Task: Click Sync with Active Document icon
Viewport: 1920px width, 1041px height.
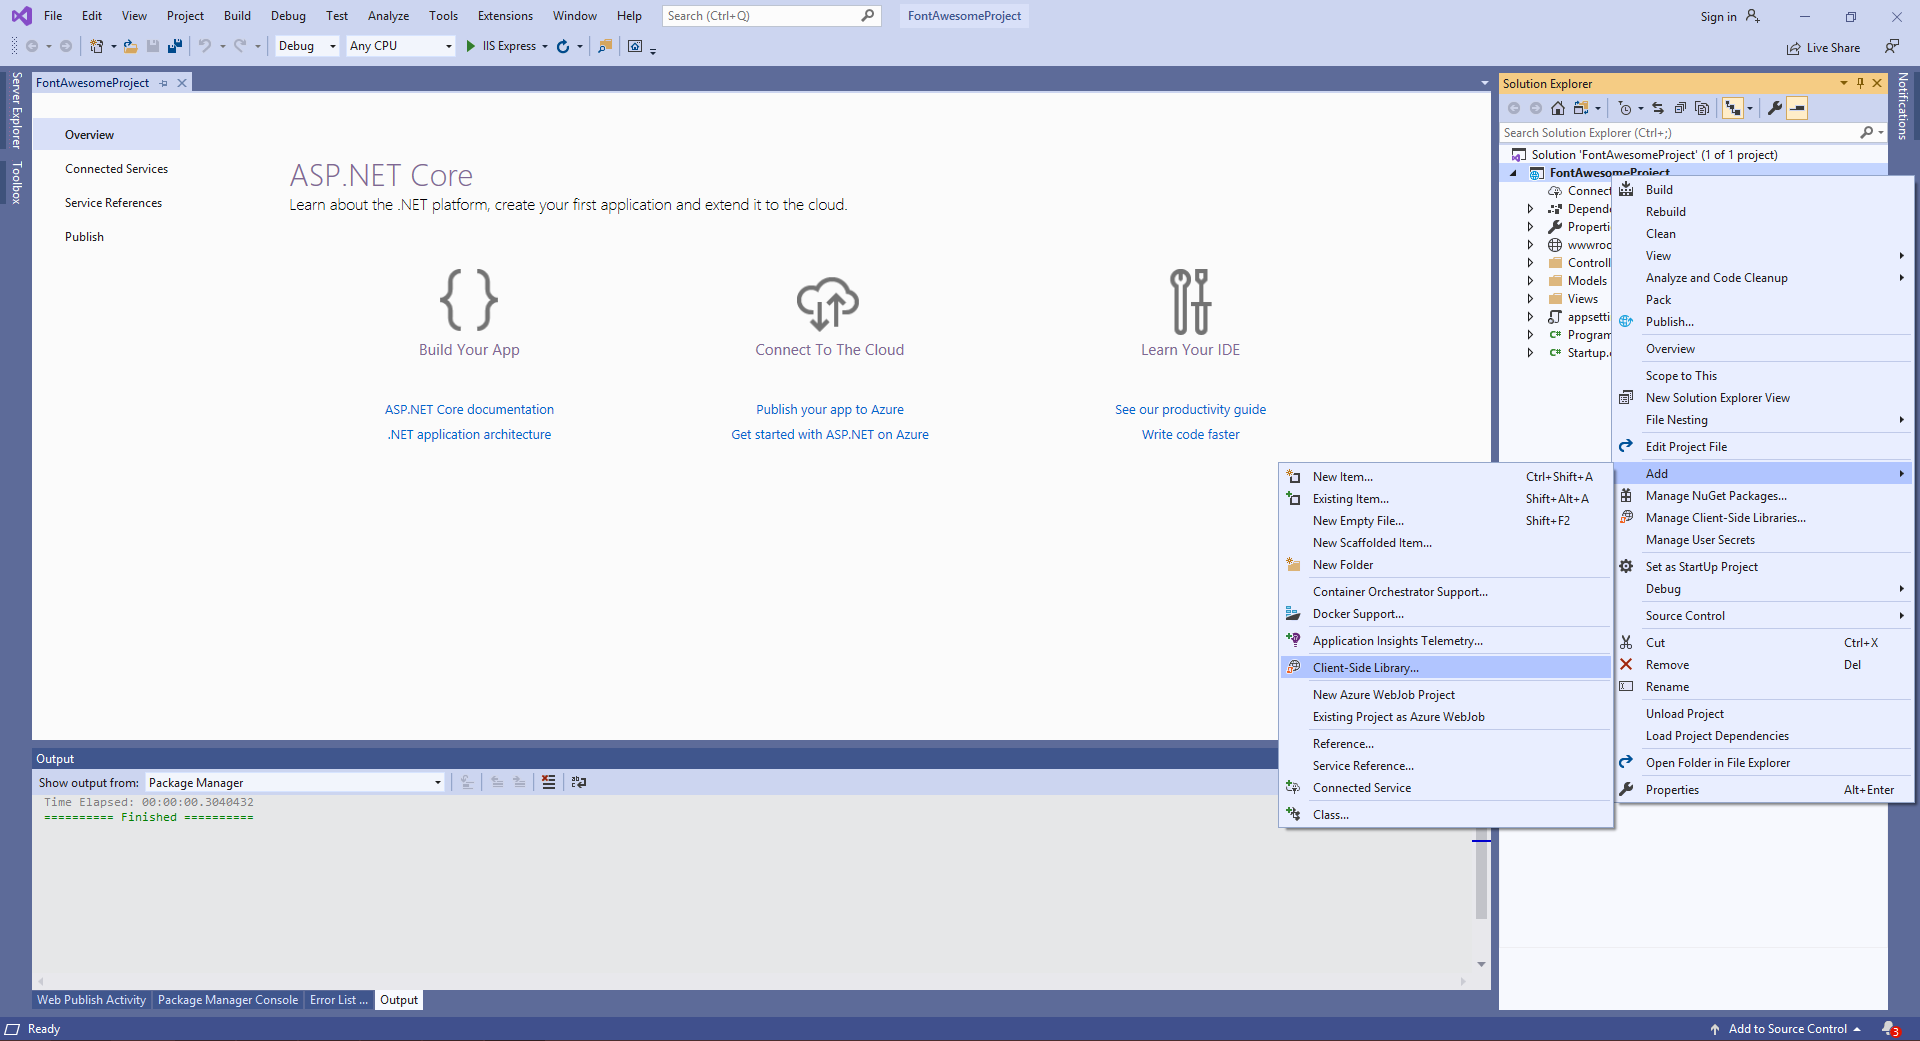Action: point(1658,108)
